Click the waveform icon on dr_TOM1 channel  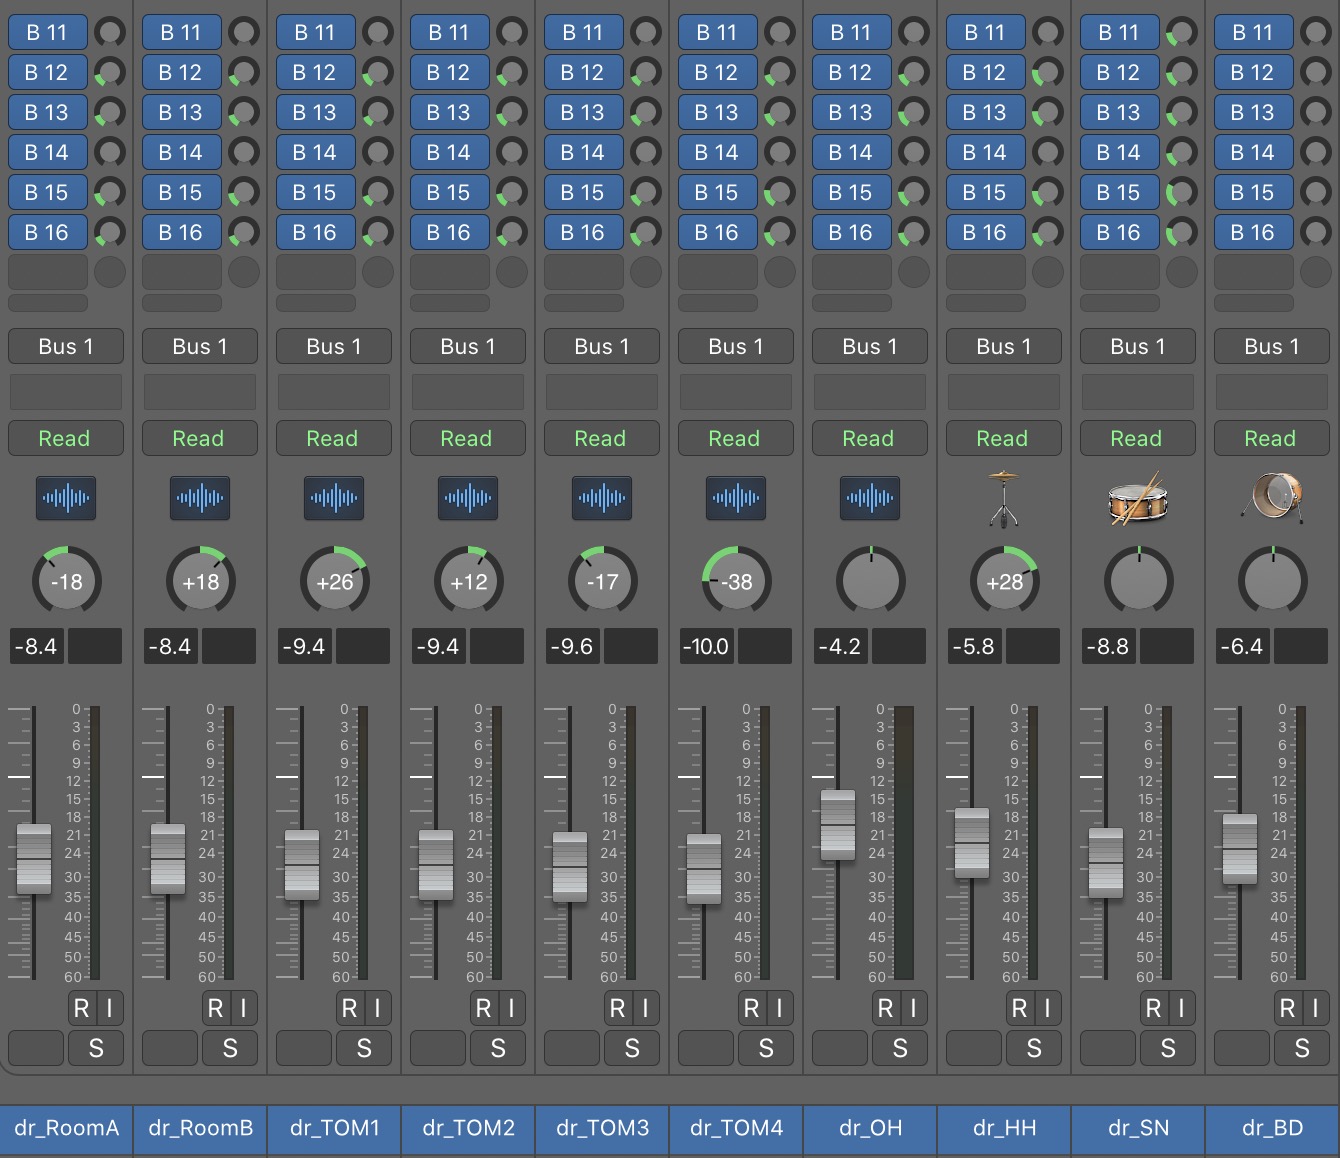pyautogui.click(x=334, y=498)
